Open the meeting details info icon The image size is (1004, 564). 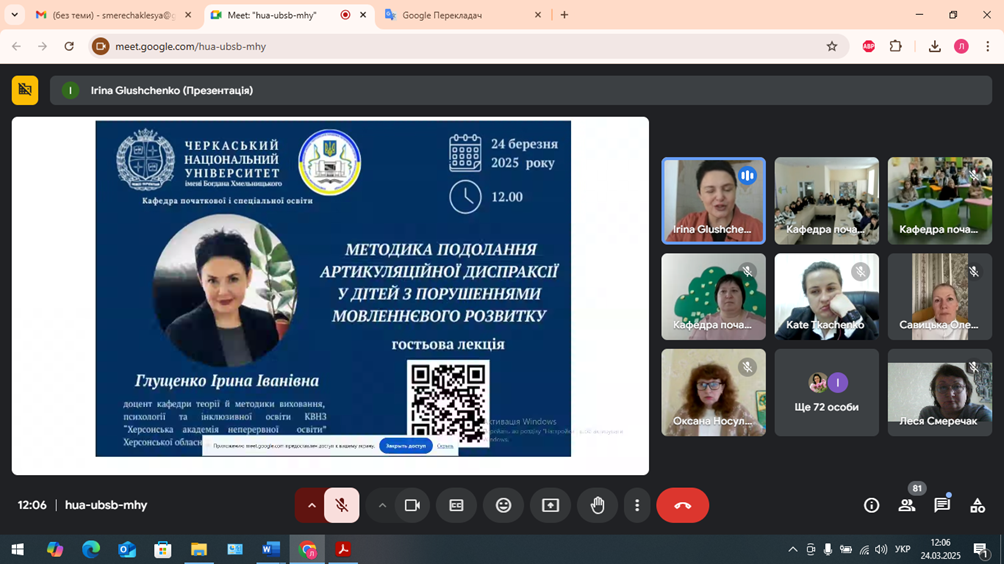tap(871, 506)
